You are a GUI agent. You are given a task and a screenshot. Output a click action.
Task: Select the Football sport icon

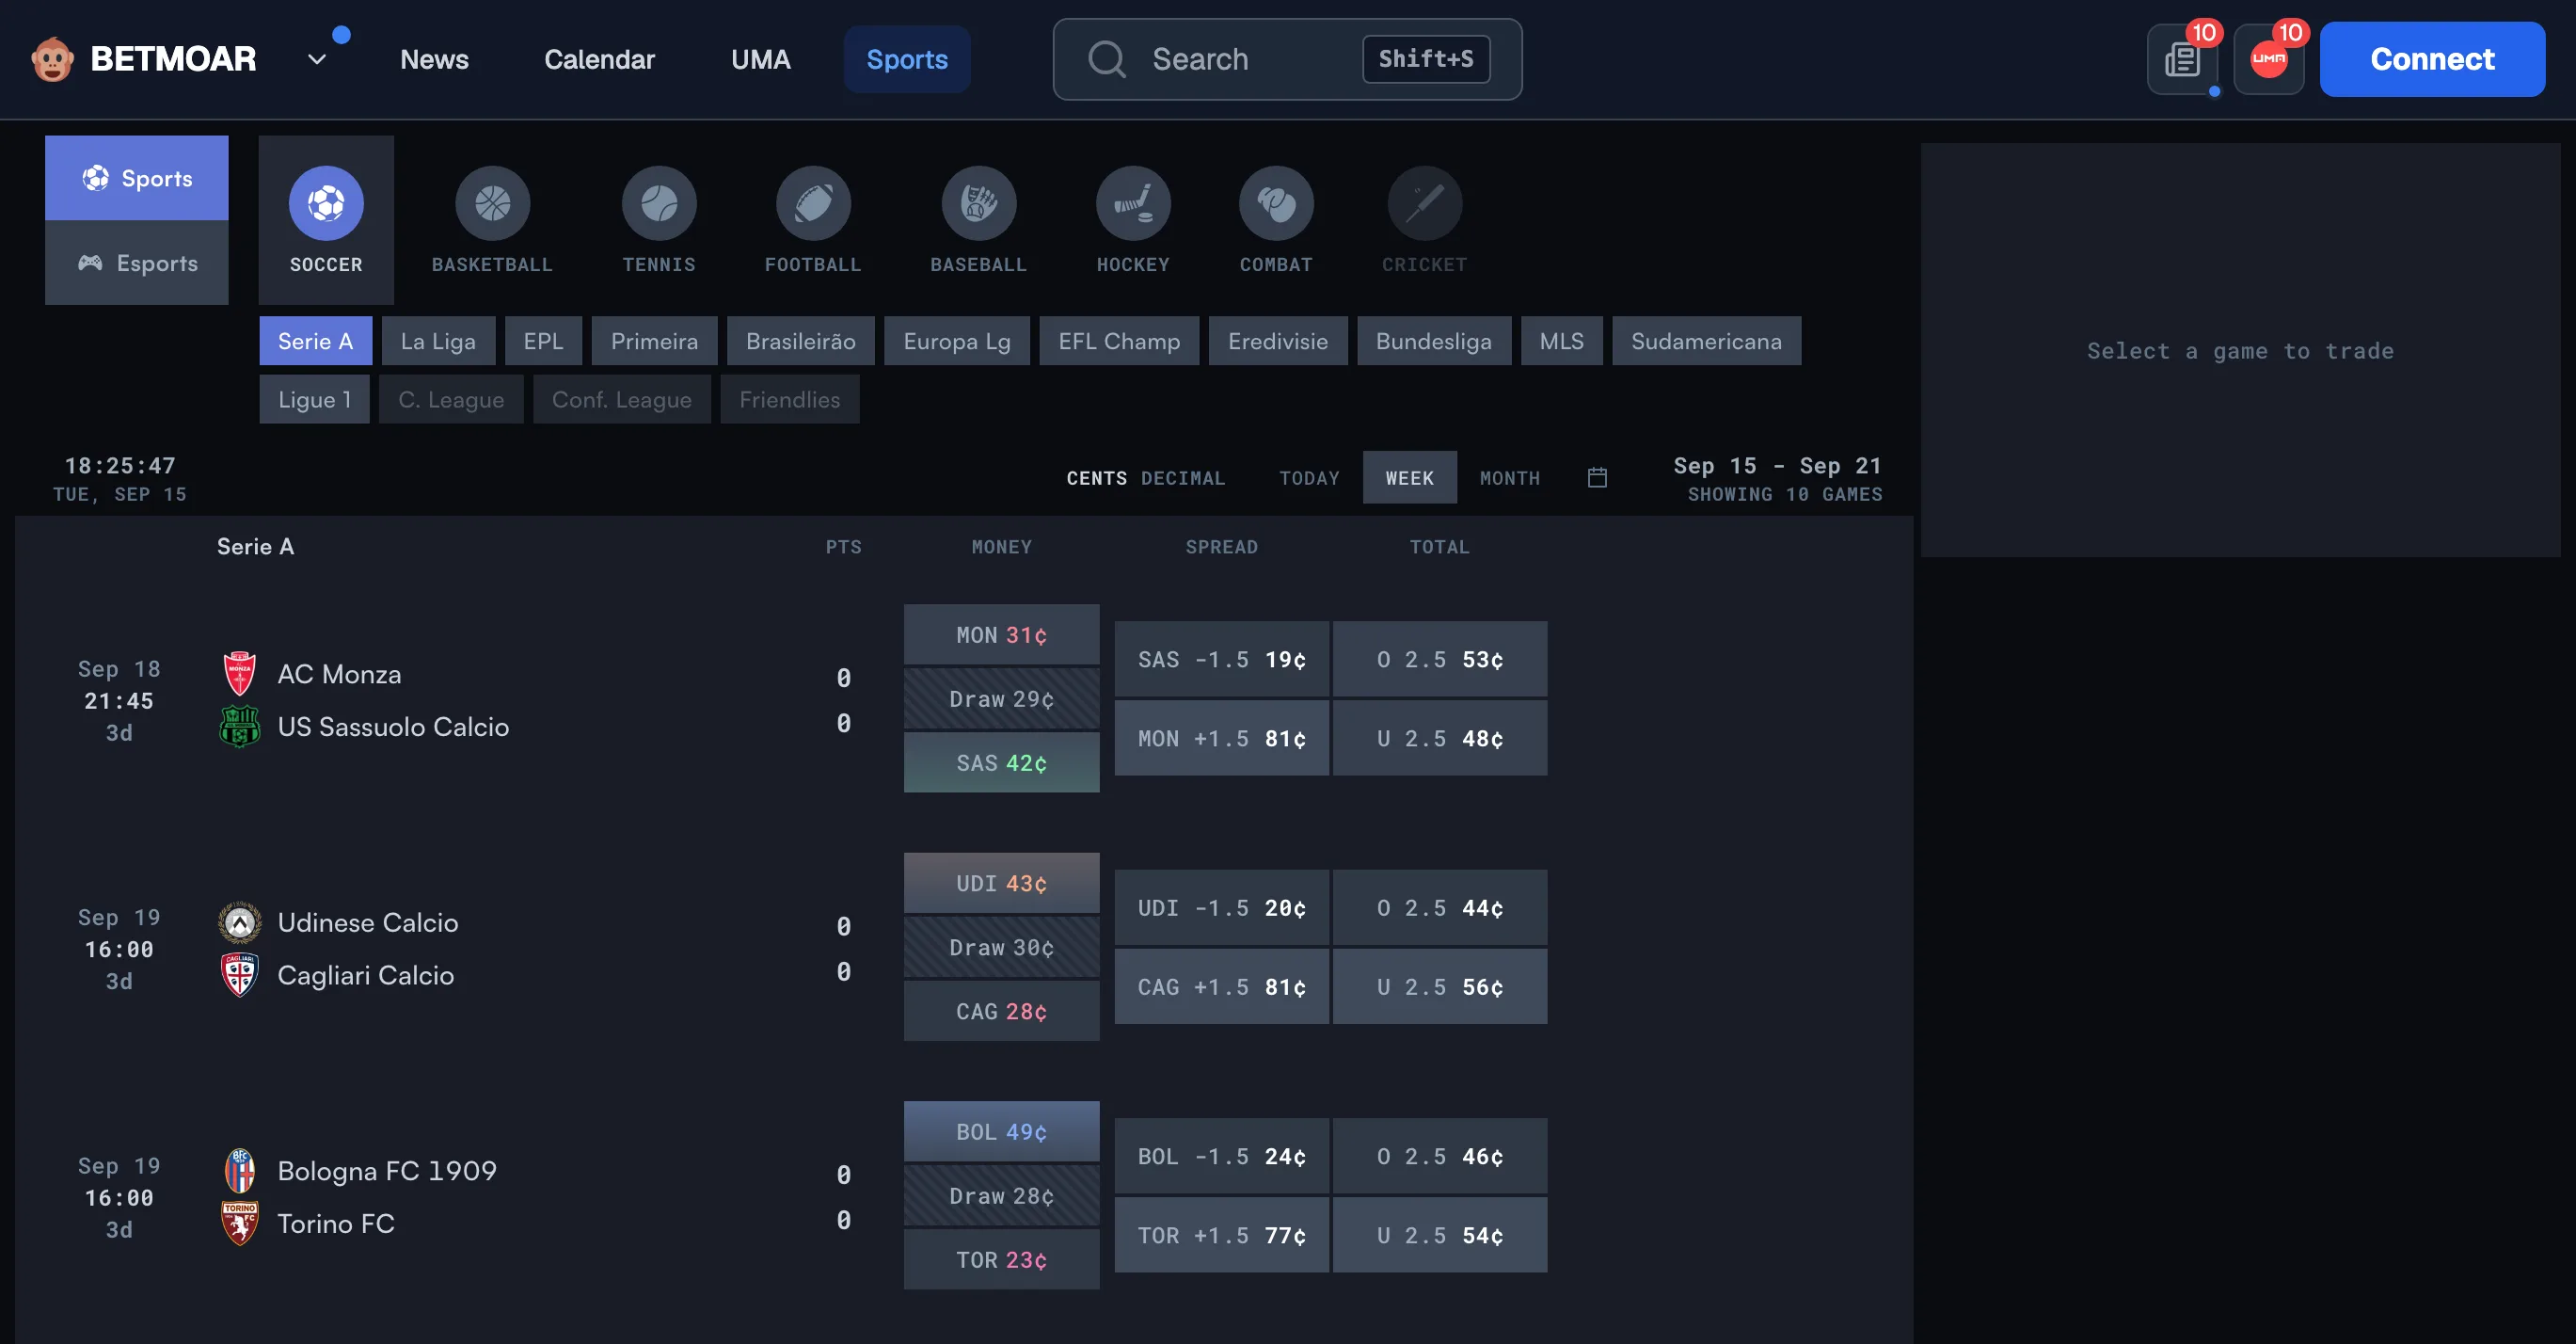tap(813, 203)
